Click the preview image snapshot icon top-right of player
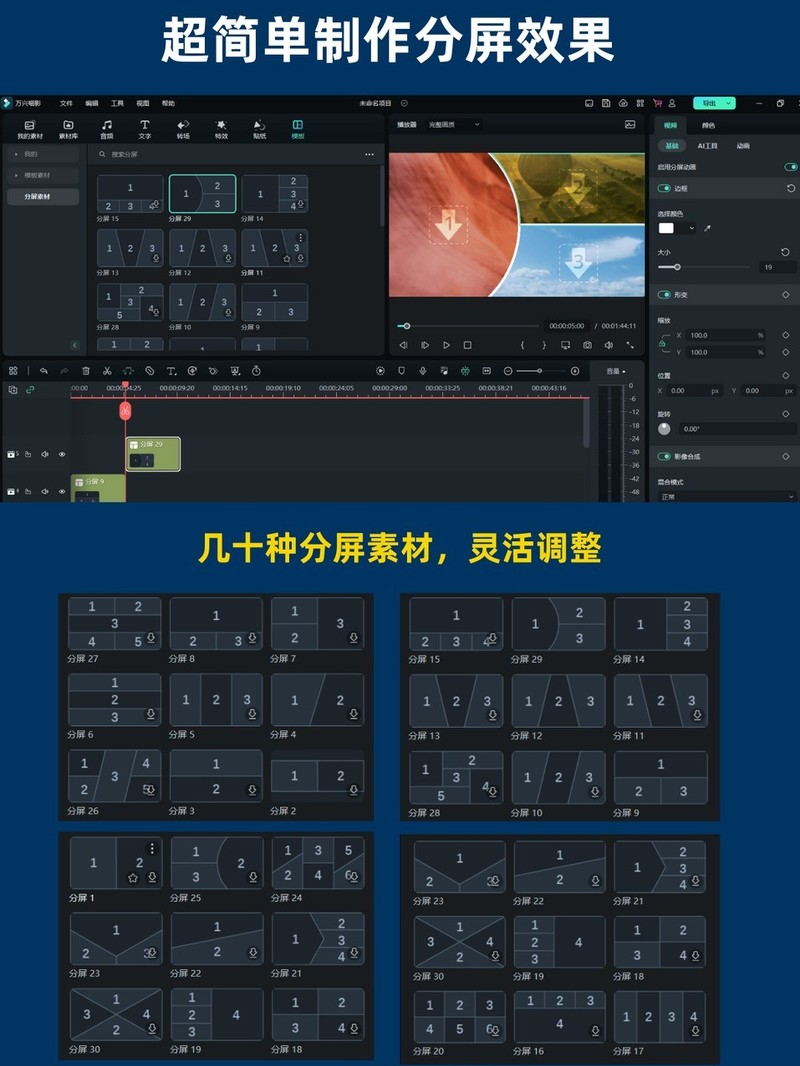800x1066 pixels. pos(630,124)
